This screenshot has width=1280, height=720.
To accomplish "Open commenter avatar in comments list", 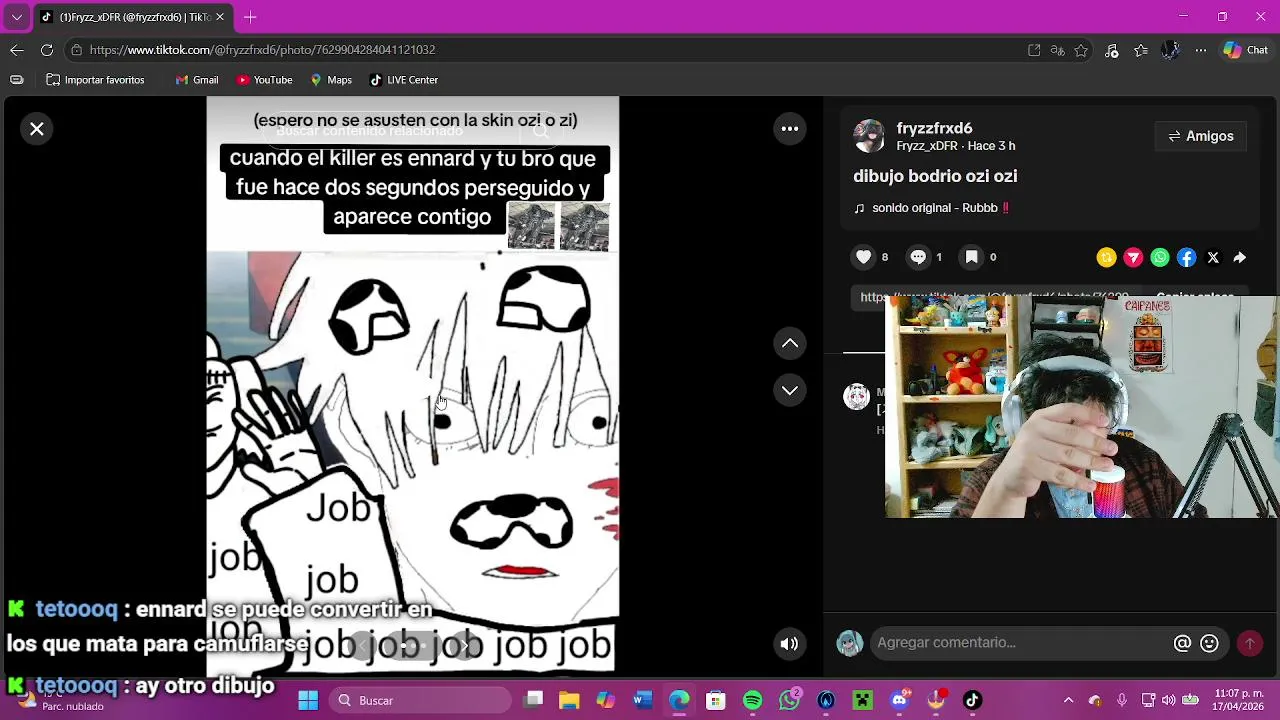I will coord(857,397).
